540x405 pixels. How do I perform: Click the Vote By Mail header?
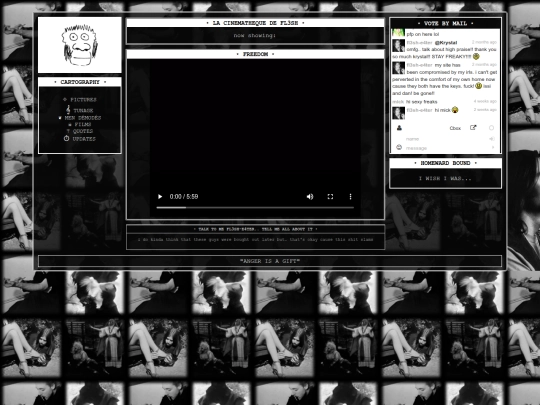tap(445, 23)
